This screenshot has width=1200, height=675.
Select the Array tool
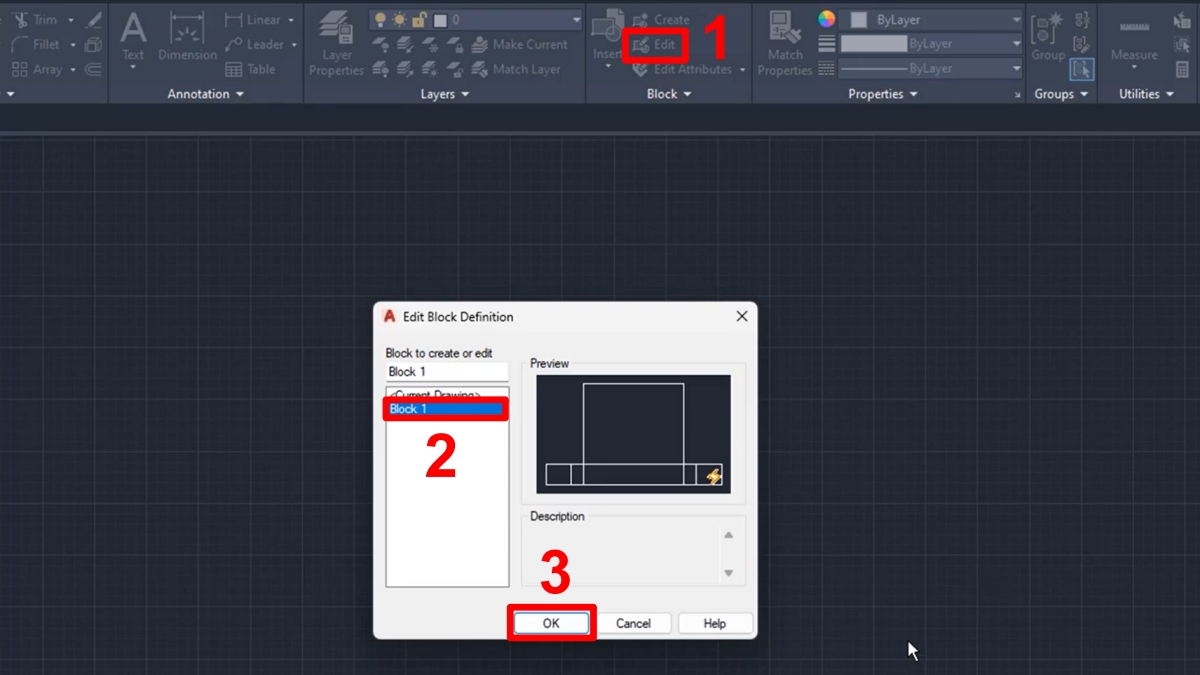coord(37,69)
